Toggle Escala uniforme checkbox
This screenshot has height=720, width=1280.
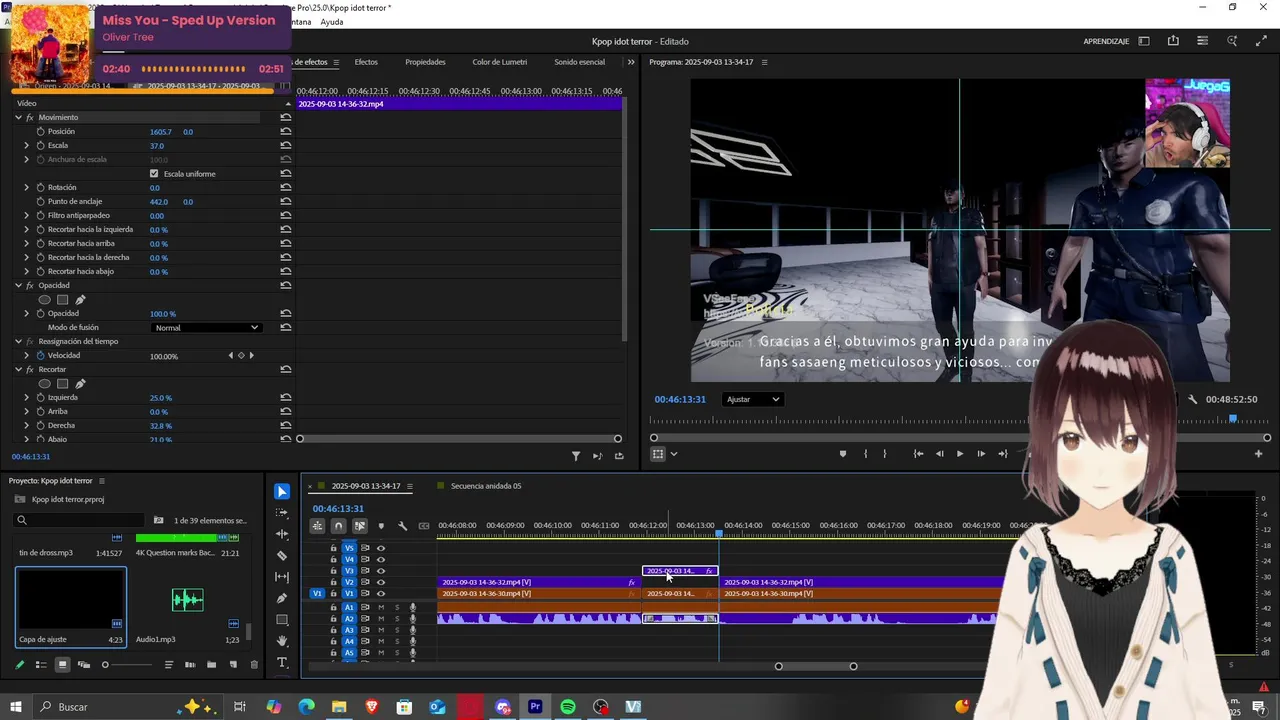click(154, 173)
